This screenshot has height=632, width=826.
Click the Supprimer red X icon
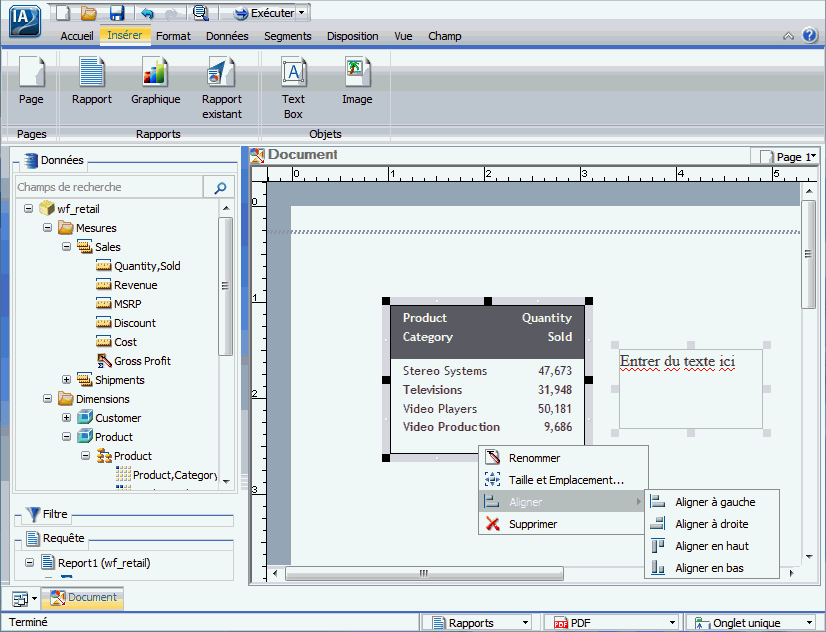[493, 524]
